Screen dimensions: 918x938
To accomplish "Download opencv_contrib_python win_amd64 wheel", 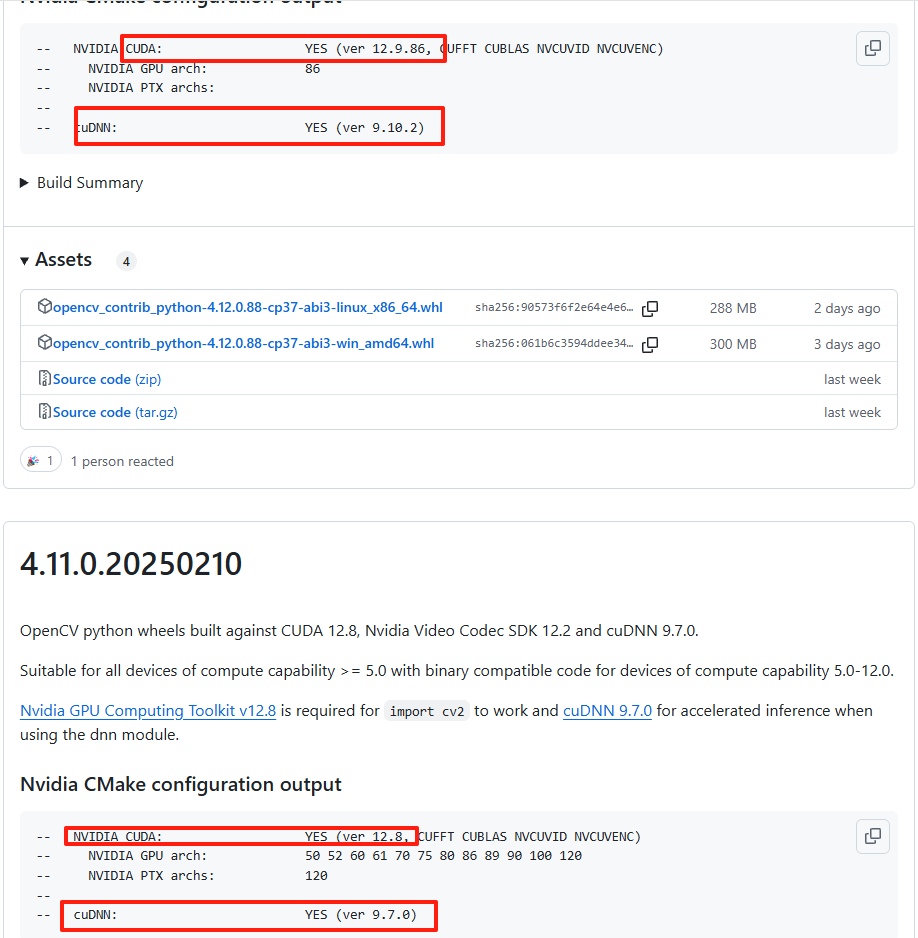I will (243, 343).
